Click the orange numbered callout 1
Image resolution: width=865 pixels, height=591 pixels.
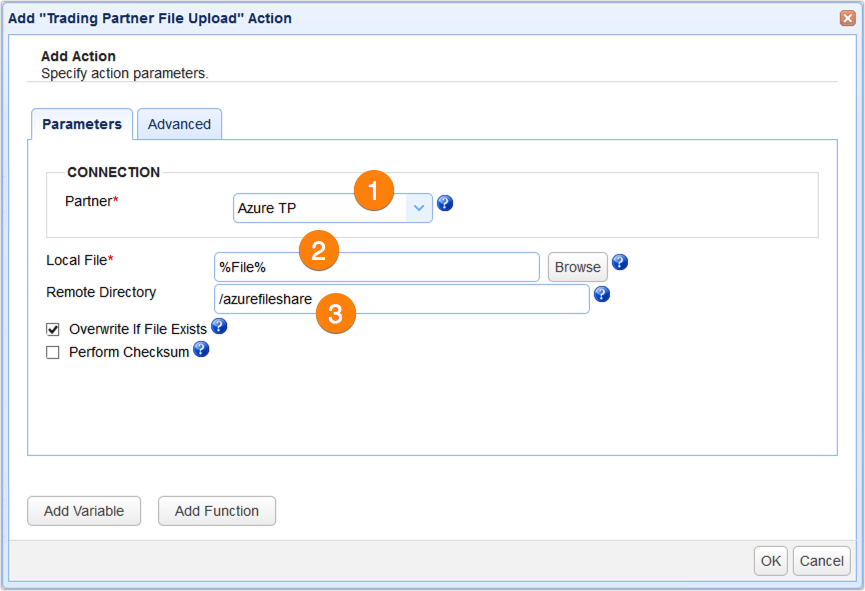pyautogui.click(x=375, y=189)
